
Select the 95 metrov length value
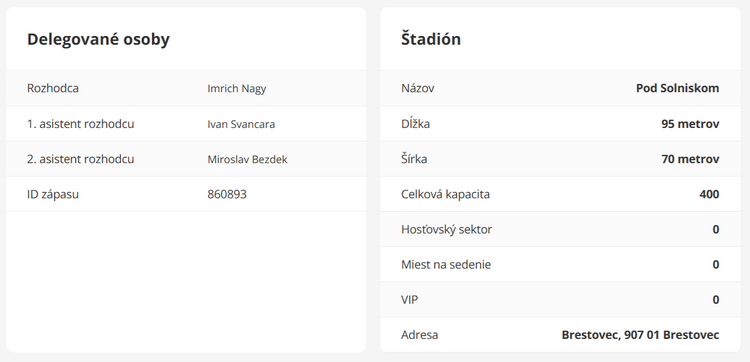pos(690,124)
